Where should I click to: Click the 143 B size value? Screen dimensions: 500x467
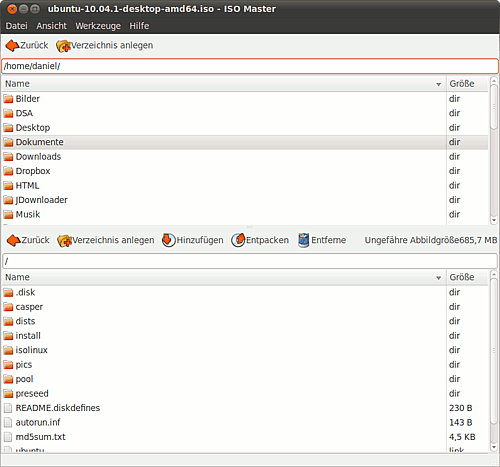(x=461, y=423)
